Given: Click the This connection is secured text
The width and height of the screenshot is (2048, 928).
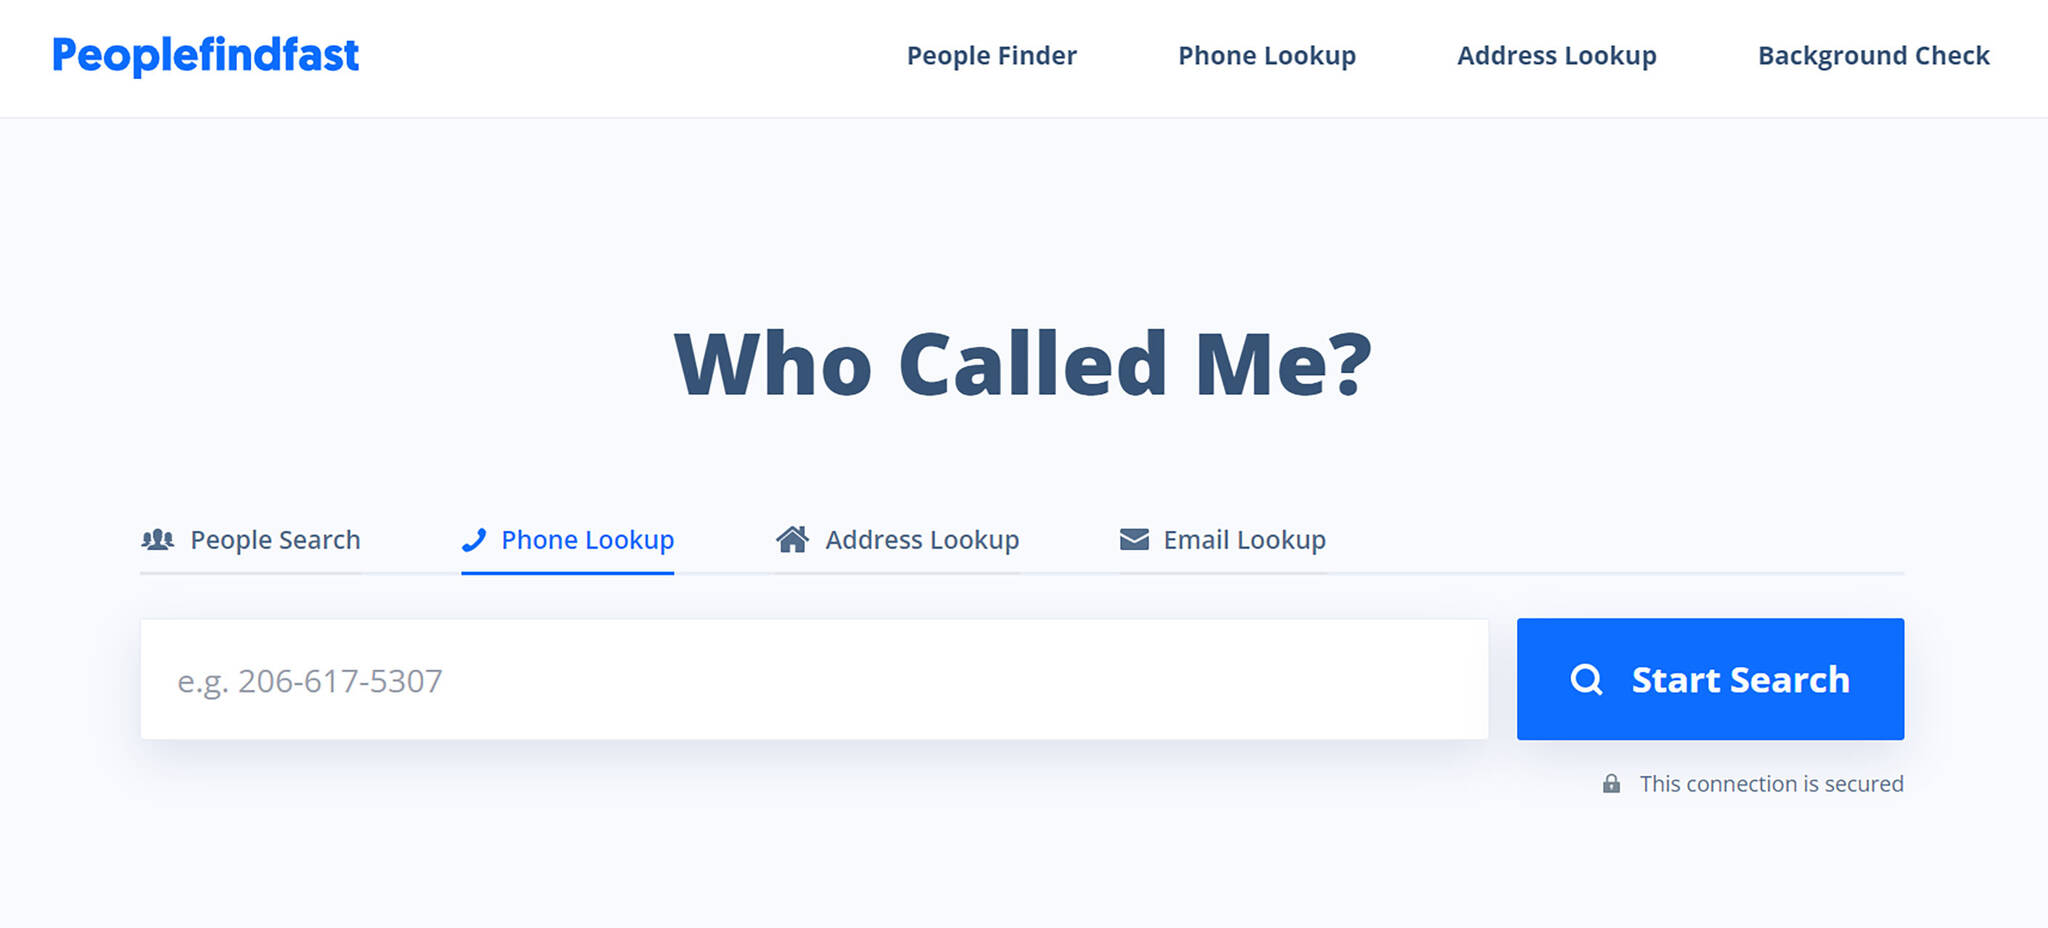Looking at the screenshot, I should tap(1771, 784).
